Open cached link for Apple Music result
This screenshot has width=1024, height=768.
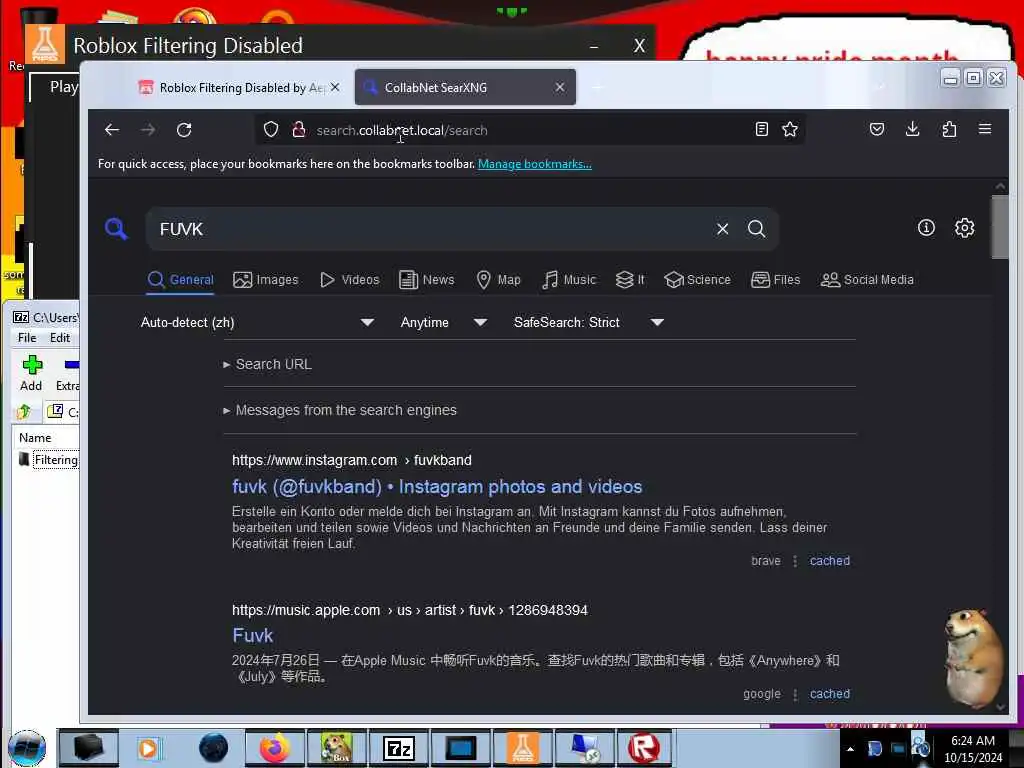[829, 694]
